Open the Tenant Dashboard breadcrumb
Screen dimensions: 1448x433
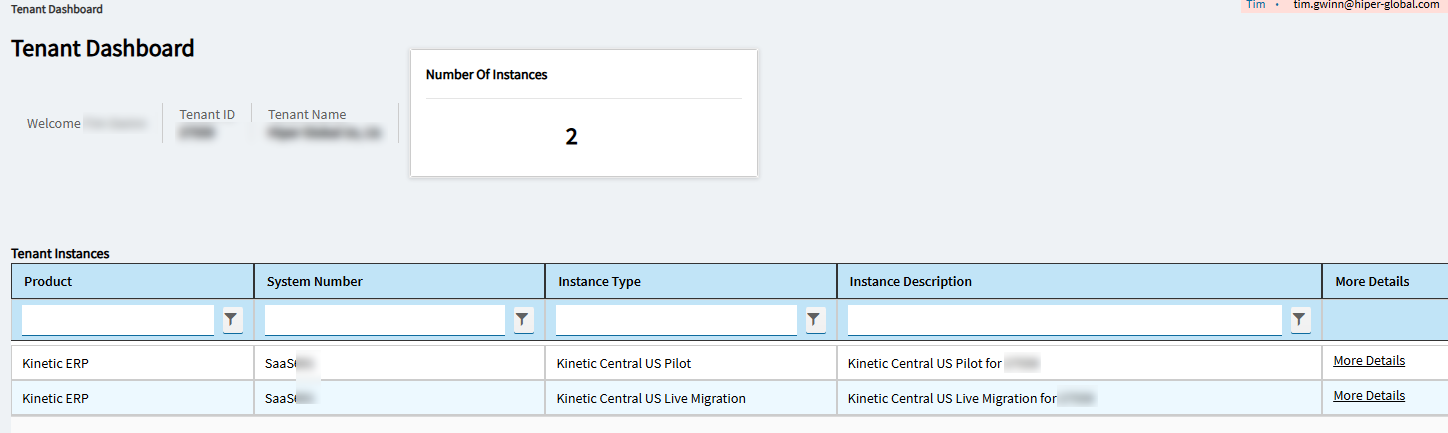(x=57, y=9)
